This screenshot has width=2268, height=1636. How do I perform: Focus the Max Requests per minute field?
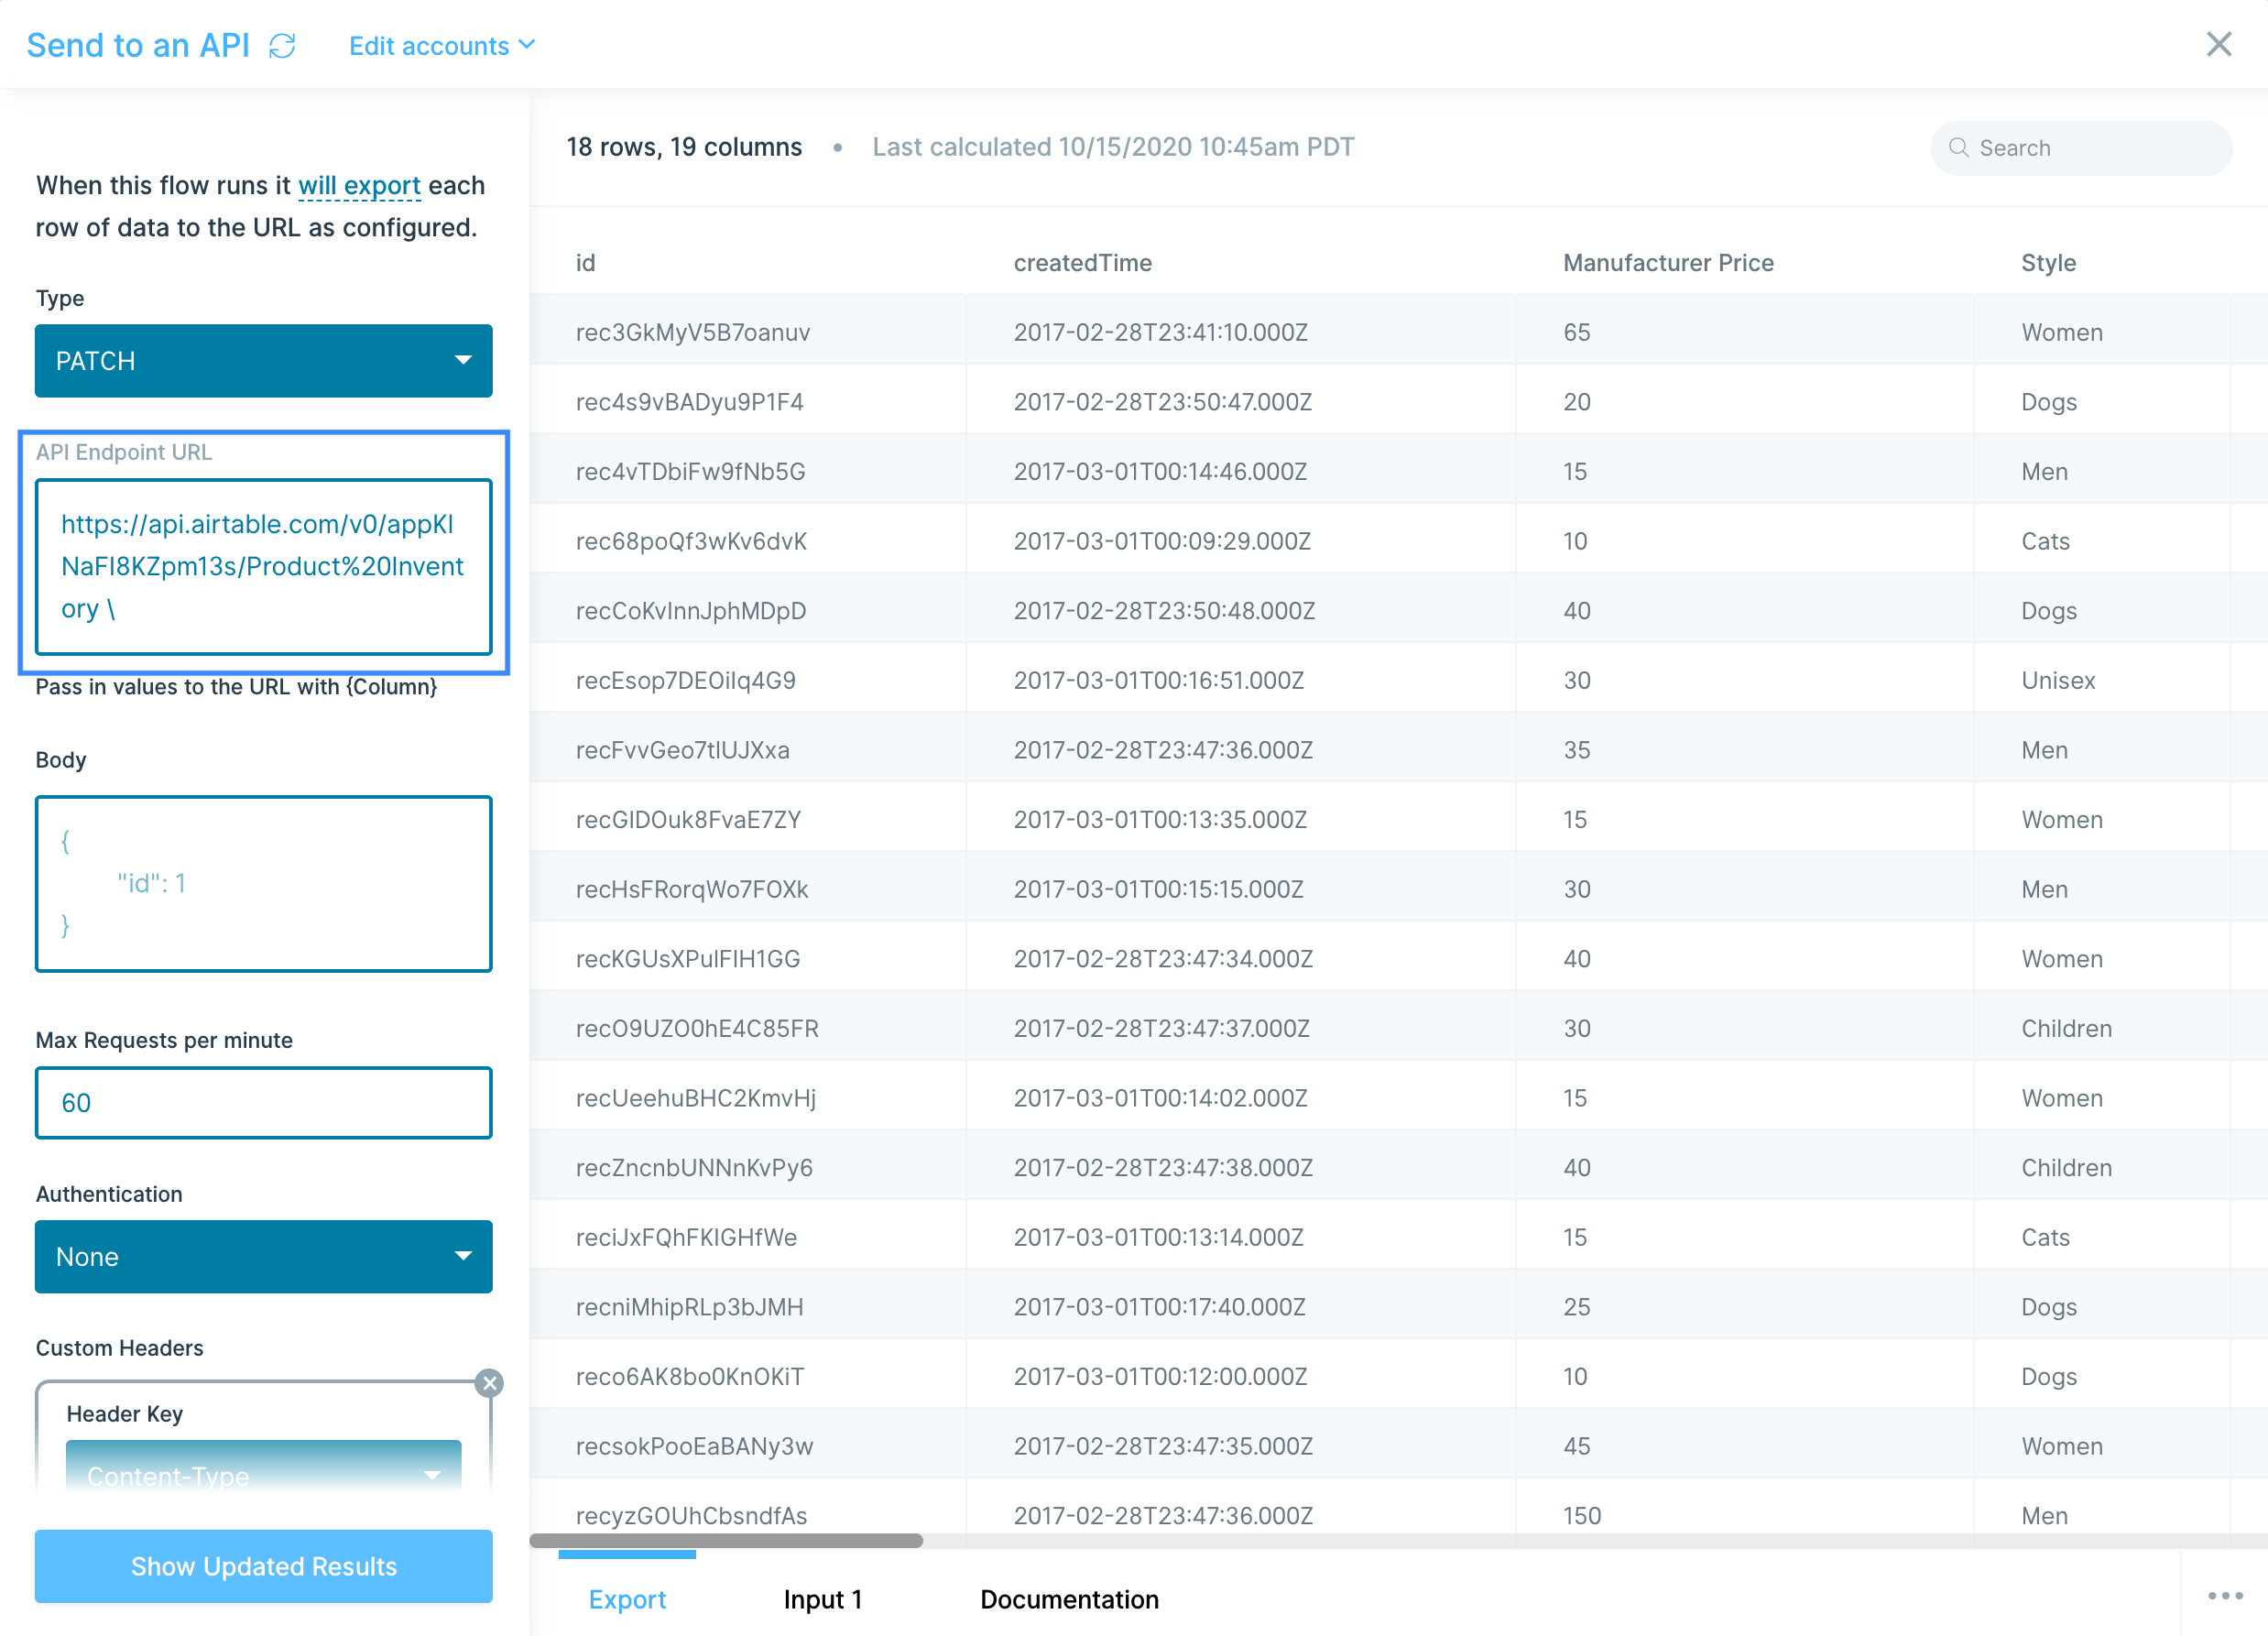click(264, 1103)
